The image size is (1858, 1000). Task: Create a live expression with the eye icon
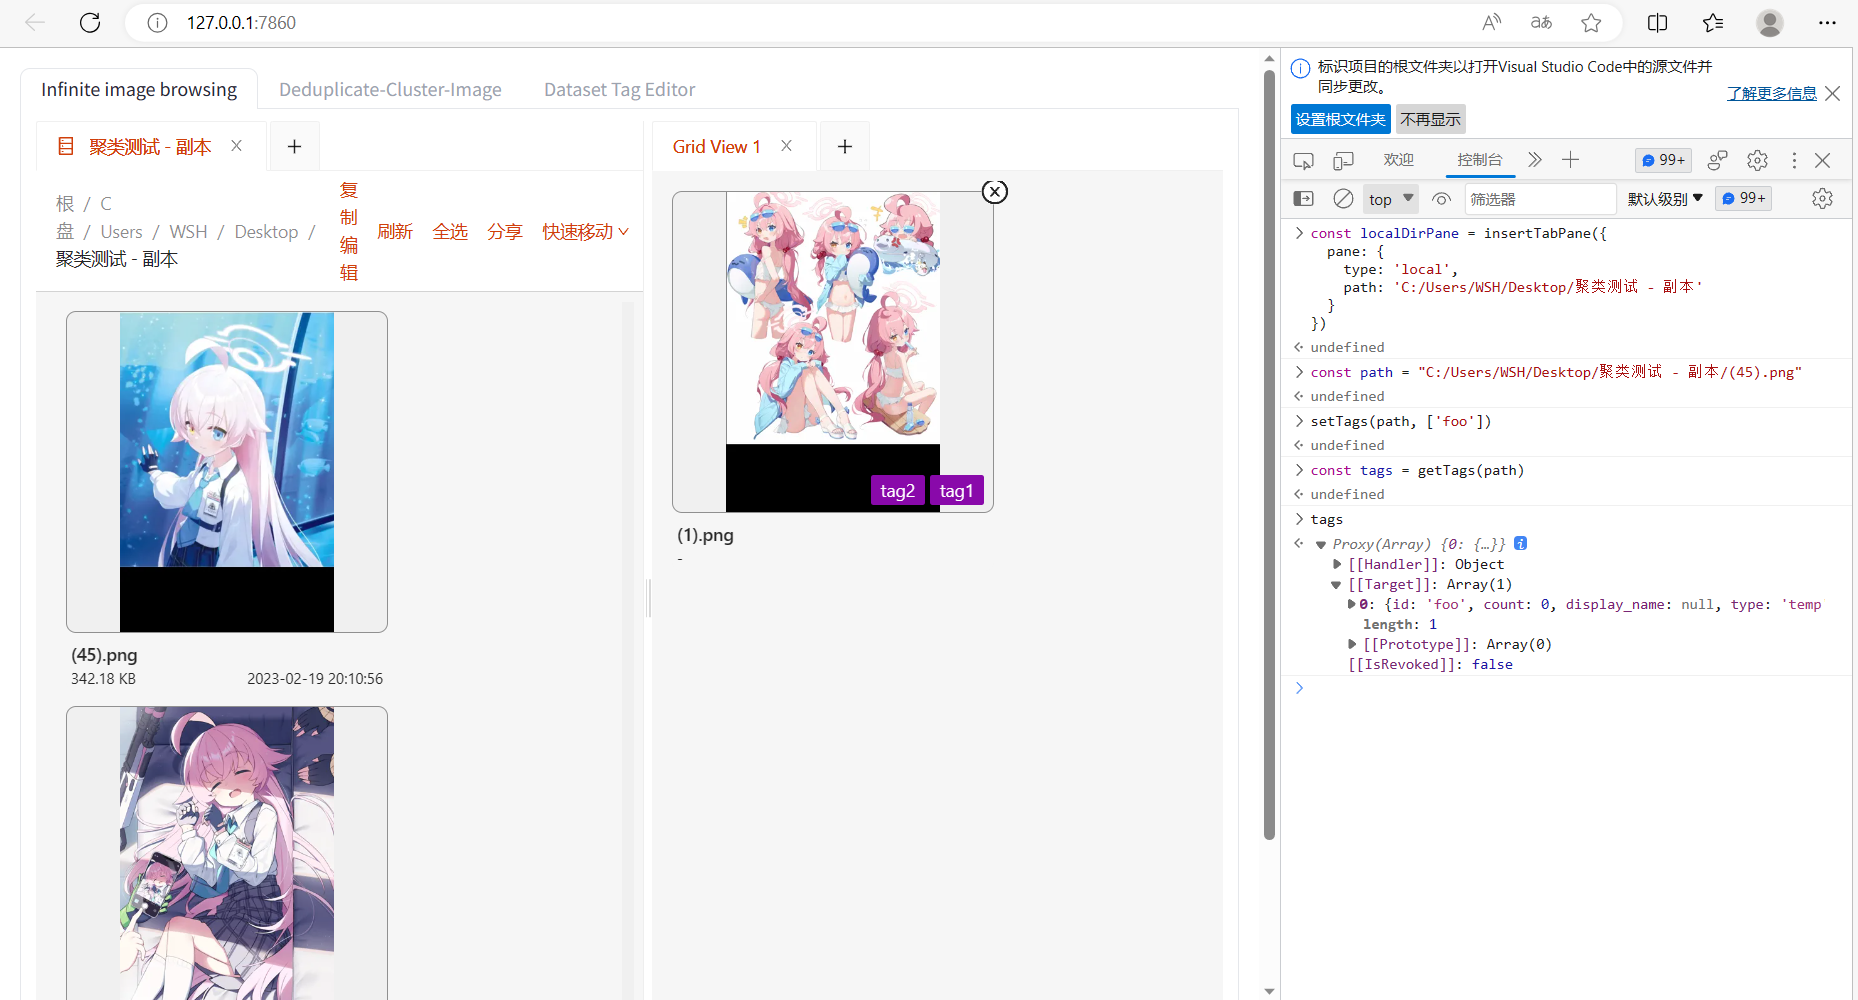point(1441,198)
